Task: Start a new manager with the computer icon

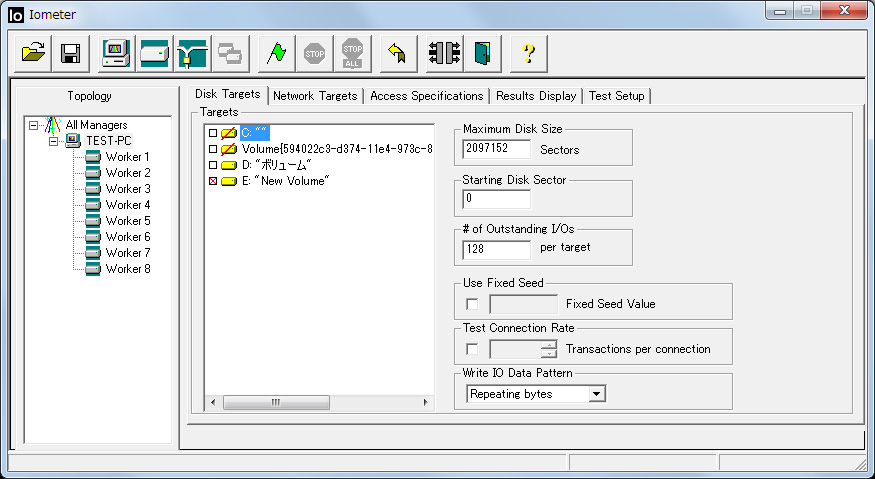Action: pyautogui.click(x=117, y=54)
